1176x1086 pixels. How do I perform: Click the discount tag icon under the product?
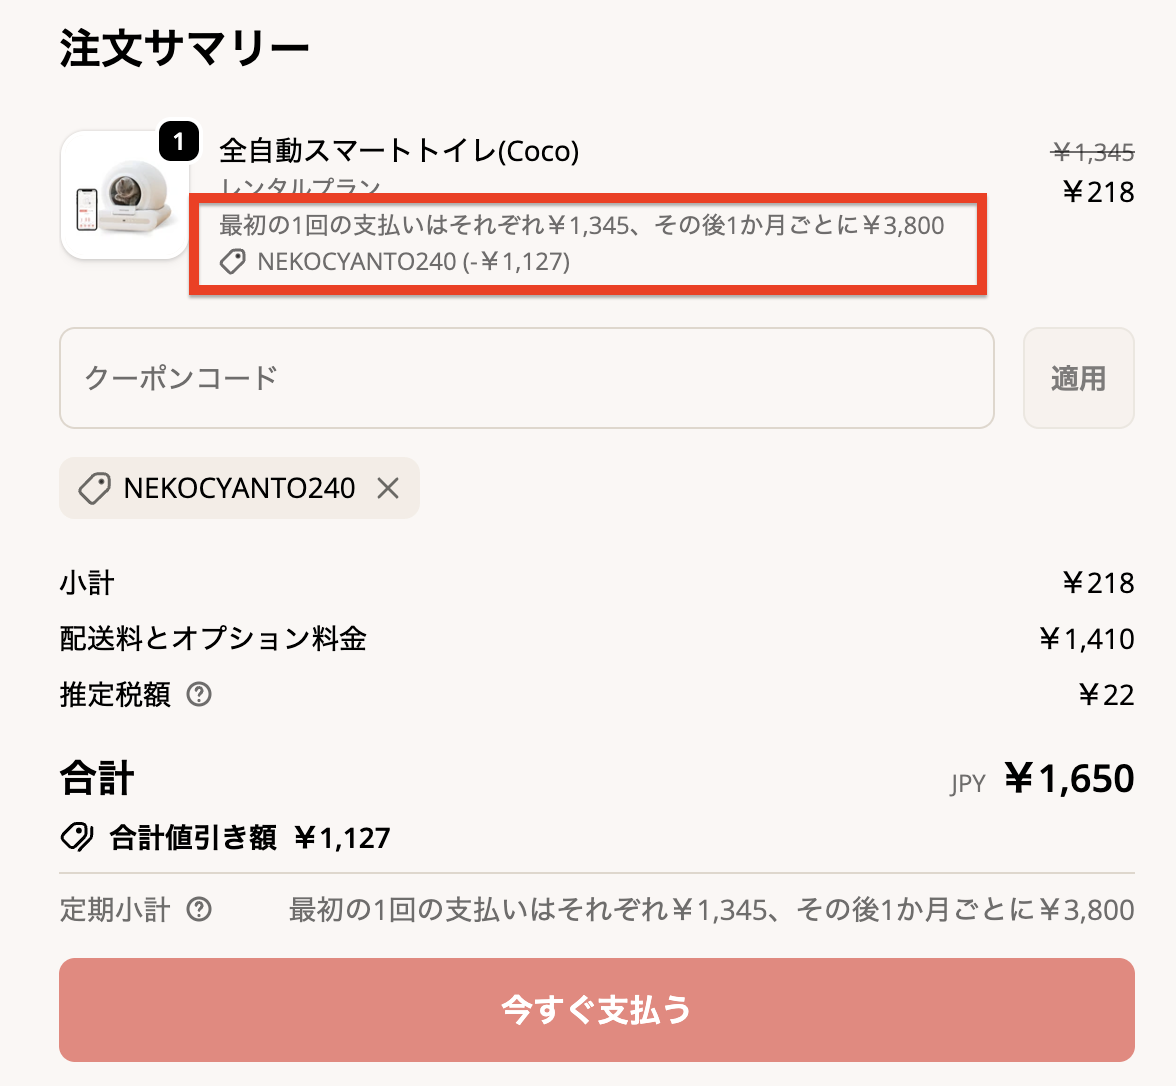(x=233, y=262)
